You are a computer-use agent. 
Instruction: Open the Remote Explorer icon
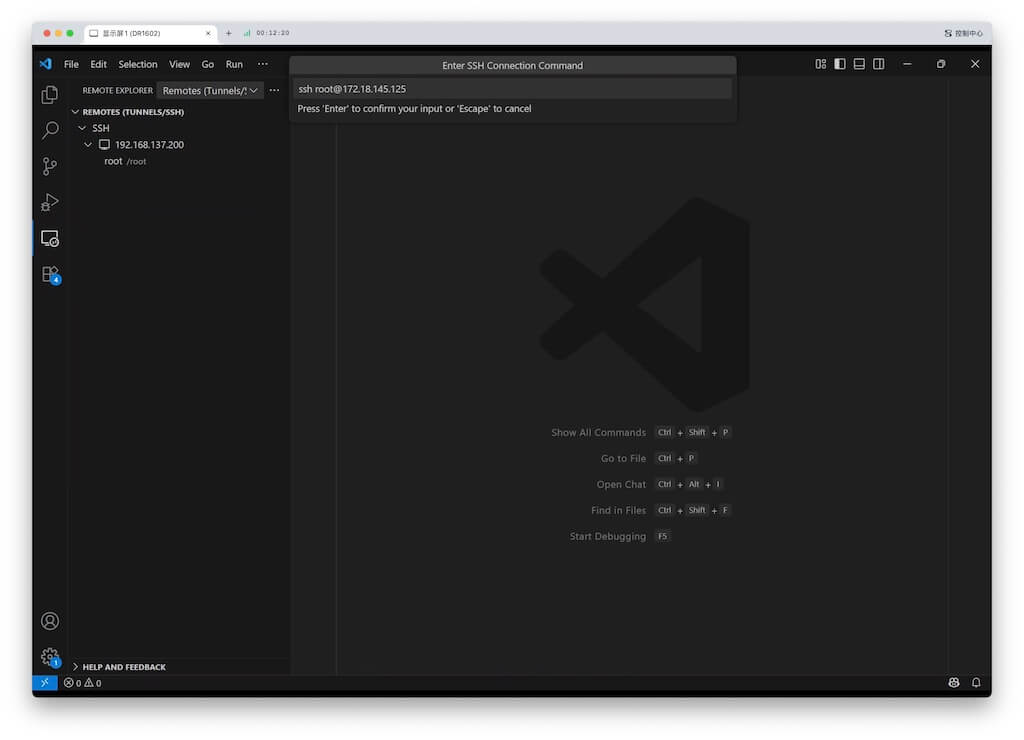coord(49,238)
